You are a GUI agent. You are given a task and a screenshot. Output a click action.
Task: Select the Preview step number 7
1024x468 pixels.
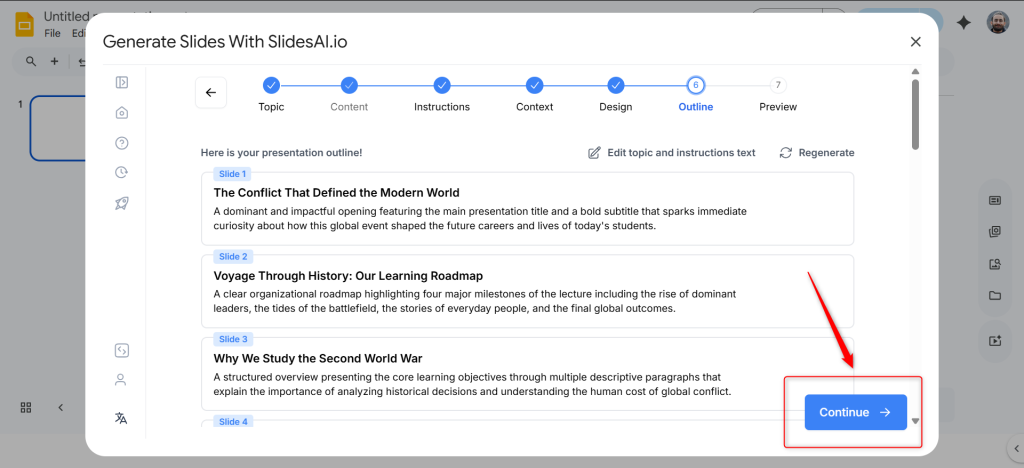point(778,94)
